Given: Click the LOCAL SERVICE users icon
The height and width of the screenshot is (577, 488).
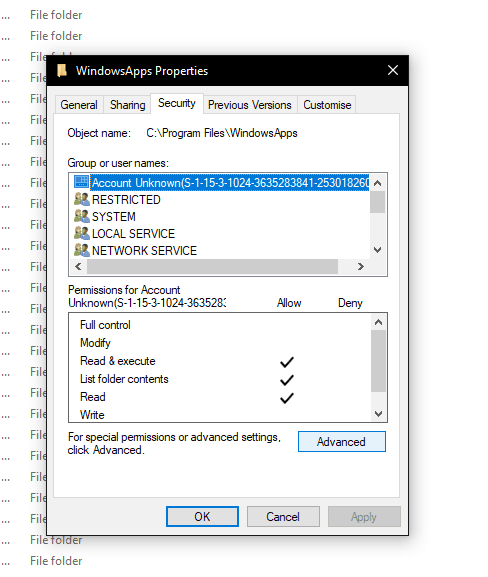Looking at the screenshot, I should click(x=81, y=233).
